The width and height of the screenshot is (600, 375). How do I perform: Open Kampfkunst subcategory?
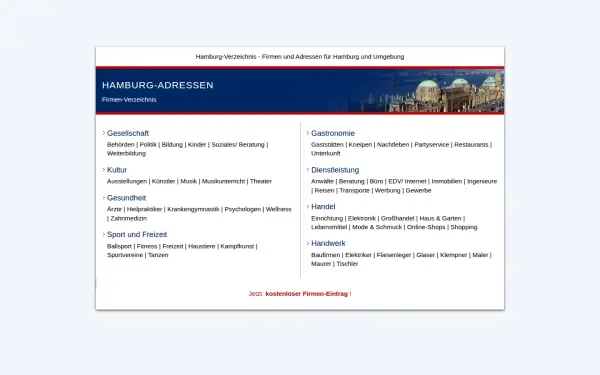[237, 246]
